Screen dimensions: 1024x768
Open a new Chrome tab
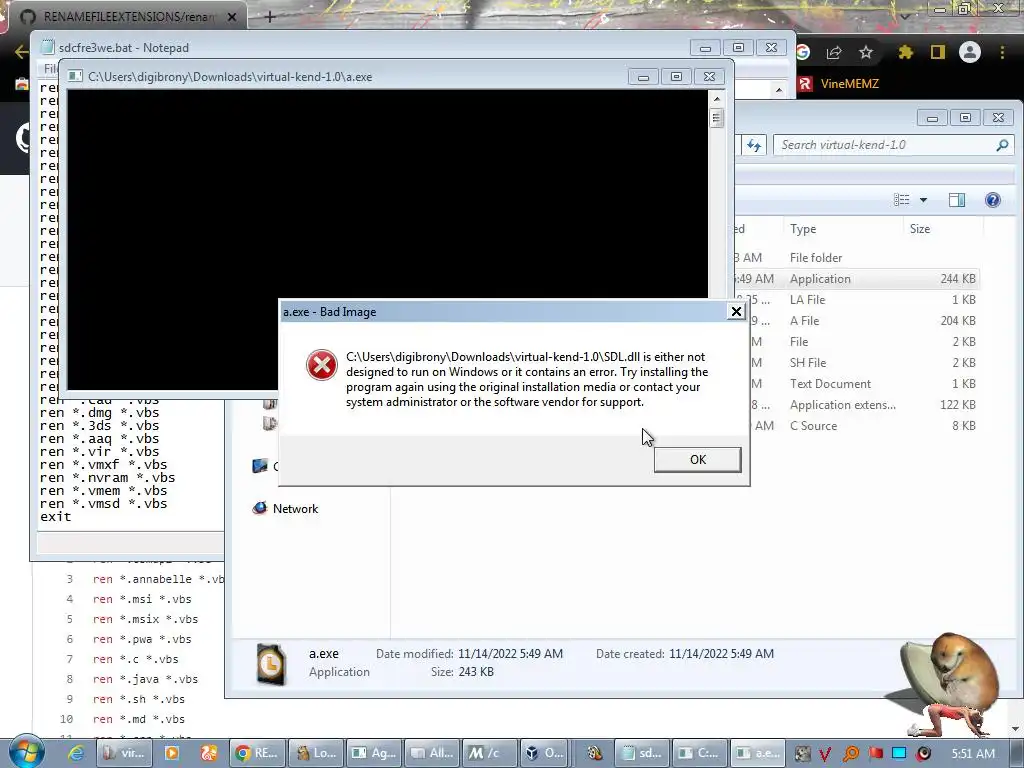pos(270,17)
